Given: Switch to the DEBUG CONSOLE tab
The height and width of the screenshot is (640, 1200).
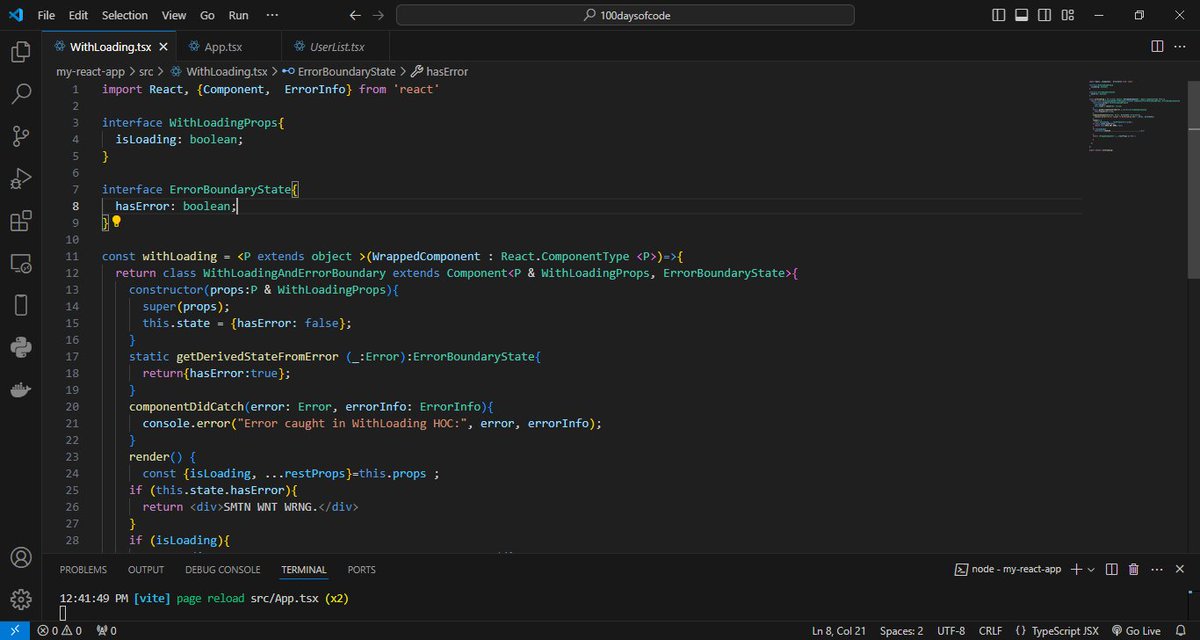Looking at the screenshot, I should 222,570.
